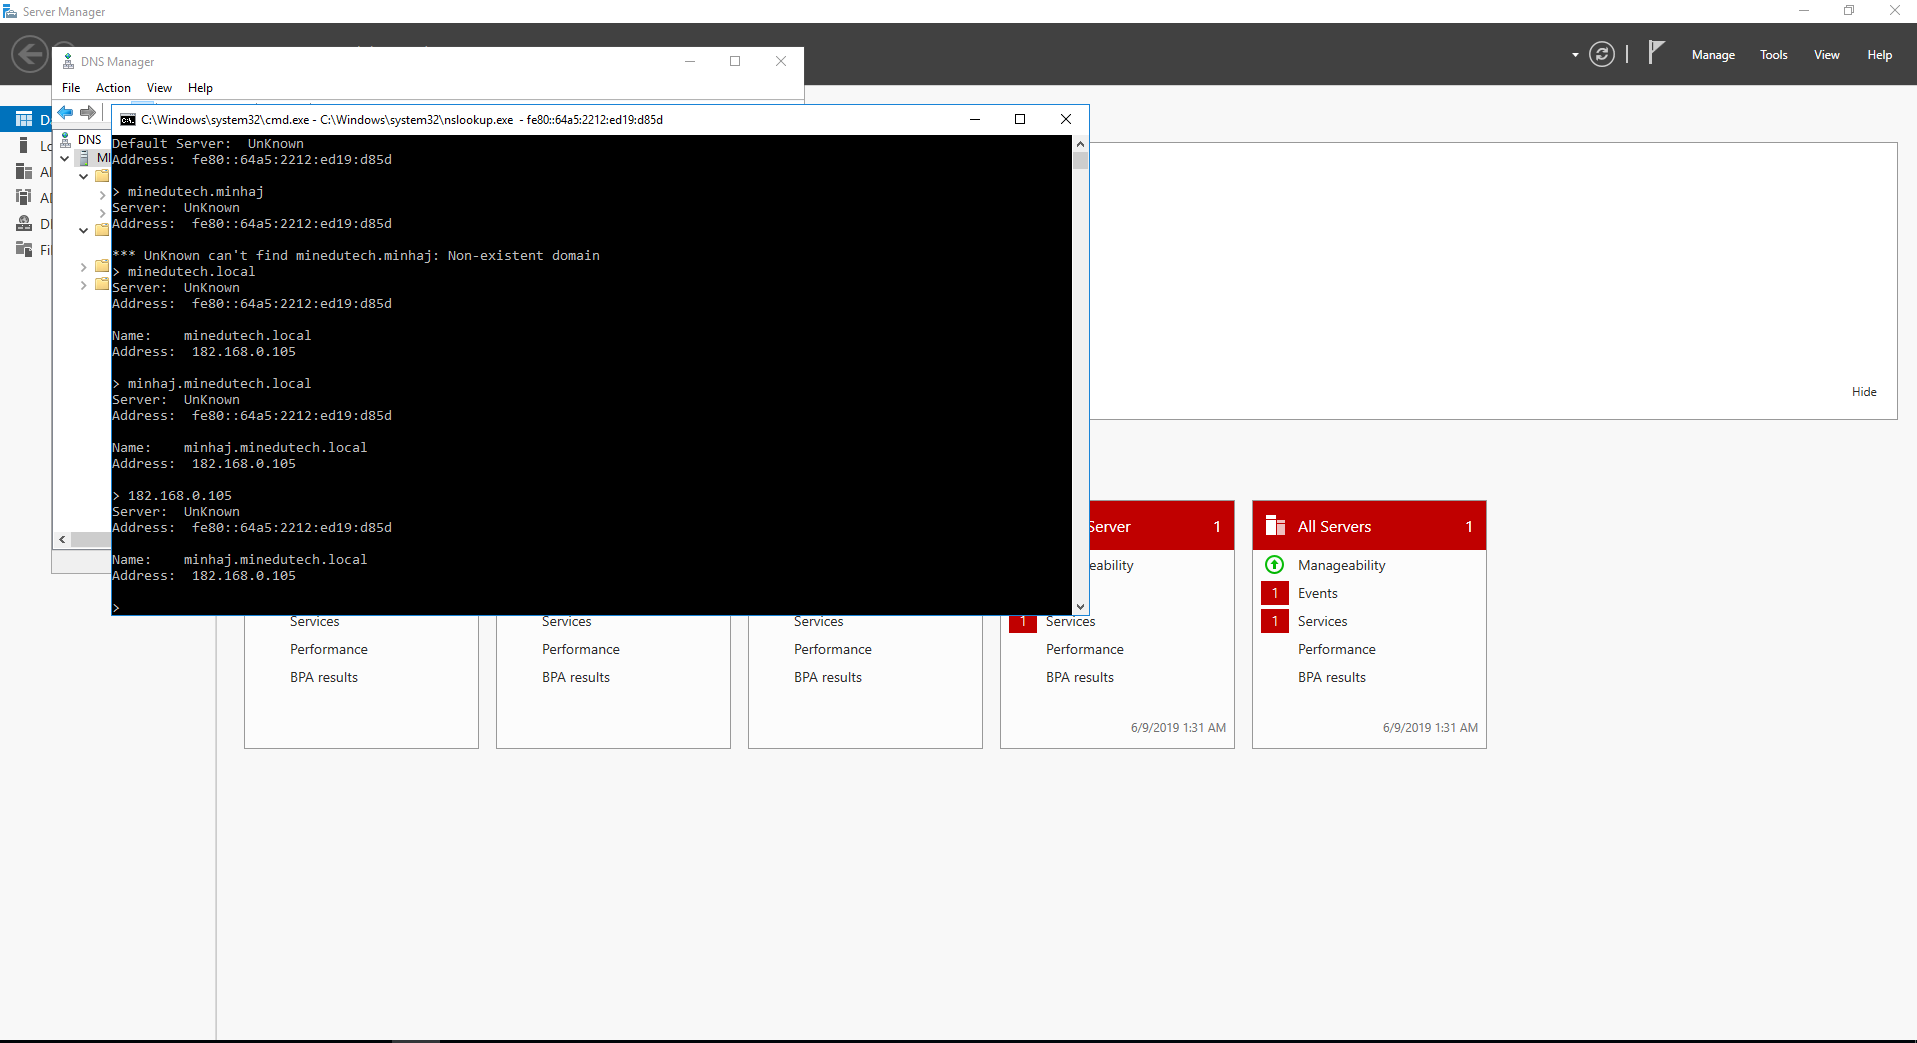1917x1043 pixels.
Task: Click the Server Manager back navigation arrow
Action: (29, 54)
